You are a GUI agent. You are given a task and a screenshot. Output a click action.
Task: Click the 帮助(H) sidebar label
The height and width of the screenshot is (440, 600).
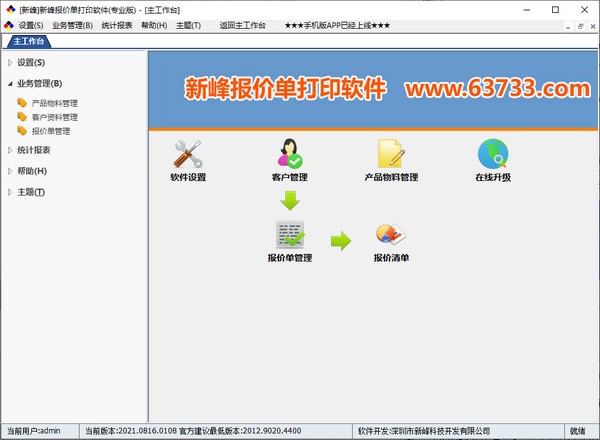[x=32, y=171]
